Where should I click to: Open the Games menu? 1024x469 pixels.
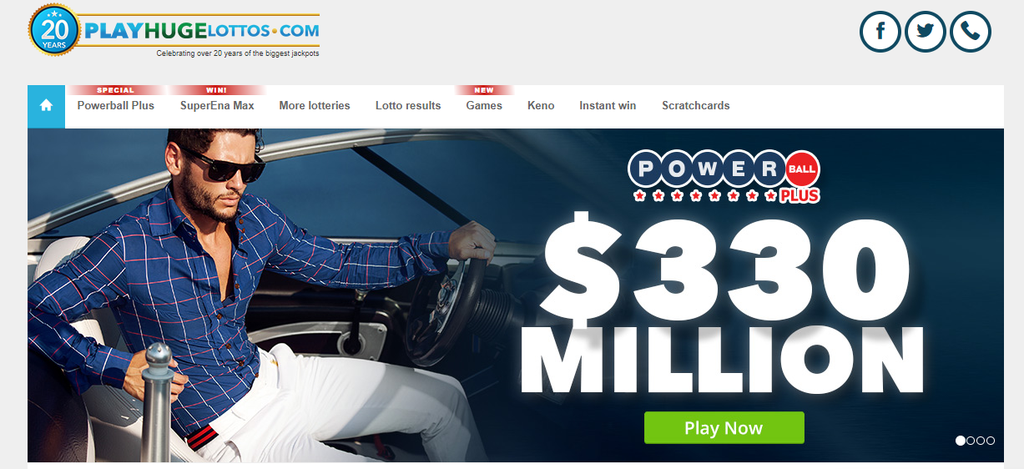click(484, 105)
